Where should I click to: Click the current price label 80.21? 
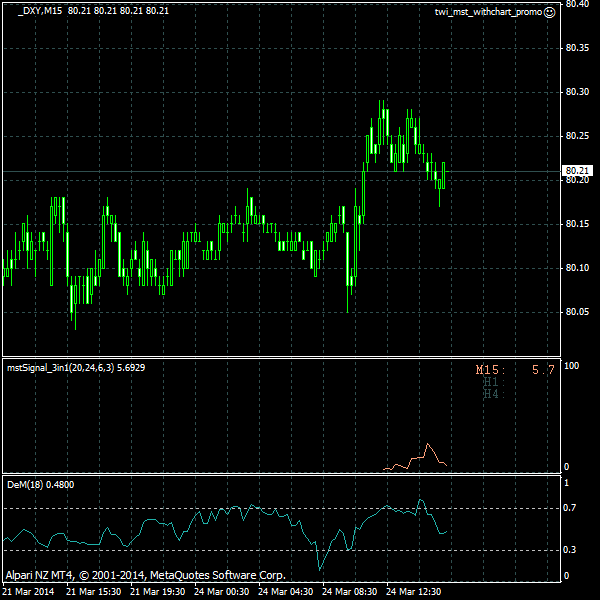point(577,170)
